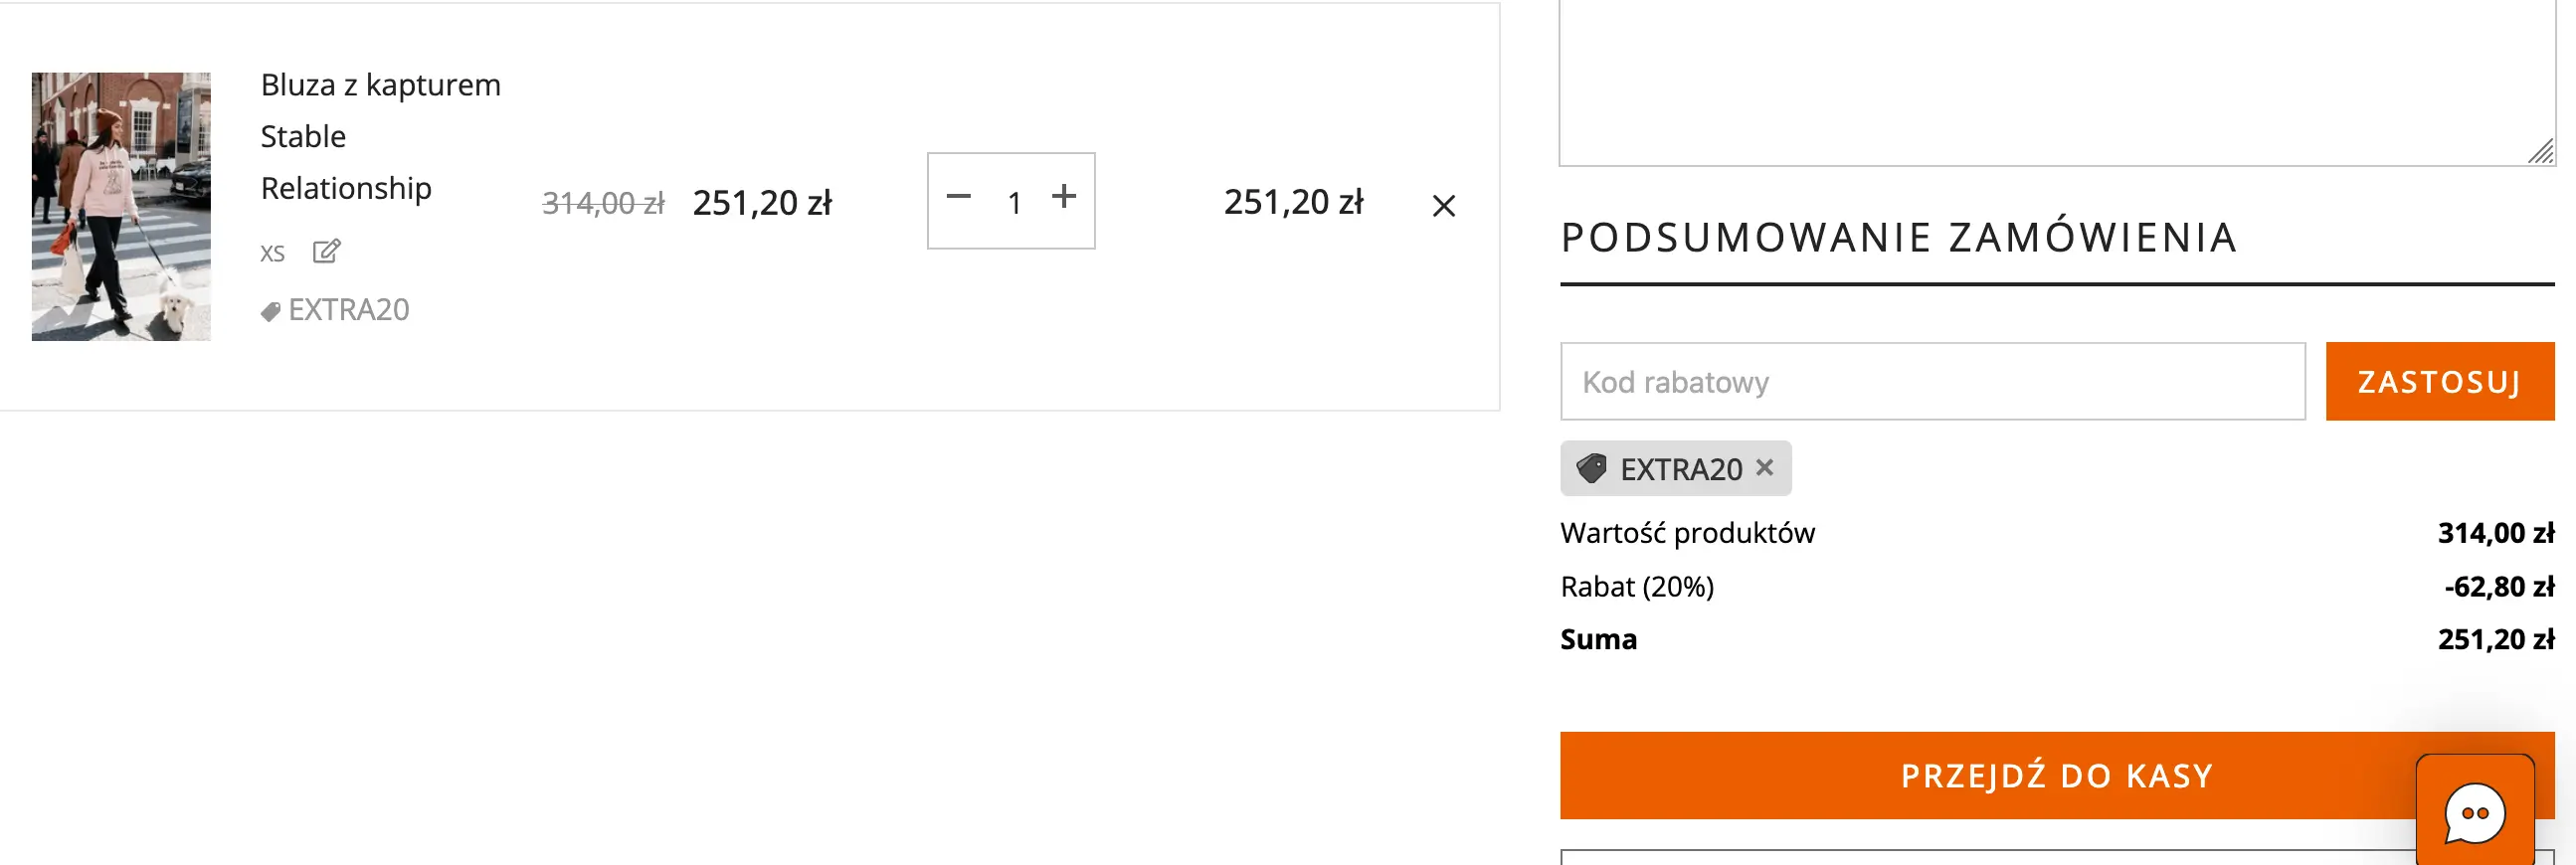Open the hoodie product thumbnail image
Viewport: 2576px width, 865px height.
coord(121,206)
